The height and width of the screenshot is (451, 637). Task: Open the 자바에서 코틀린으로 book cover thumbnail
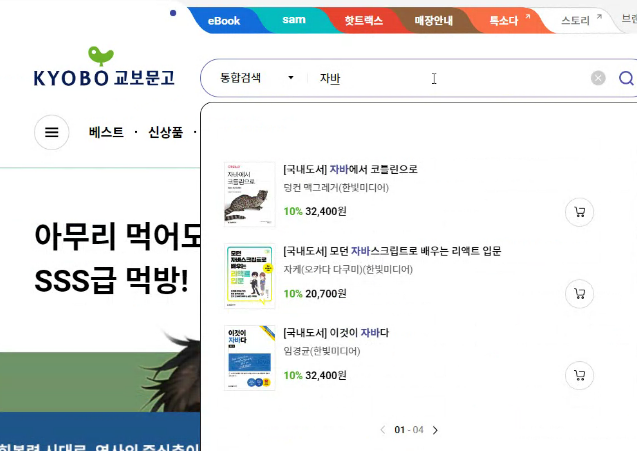point(249,194)
